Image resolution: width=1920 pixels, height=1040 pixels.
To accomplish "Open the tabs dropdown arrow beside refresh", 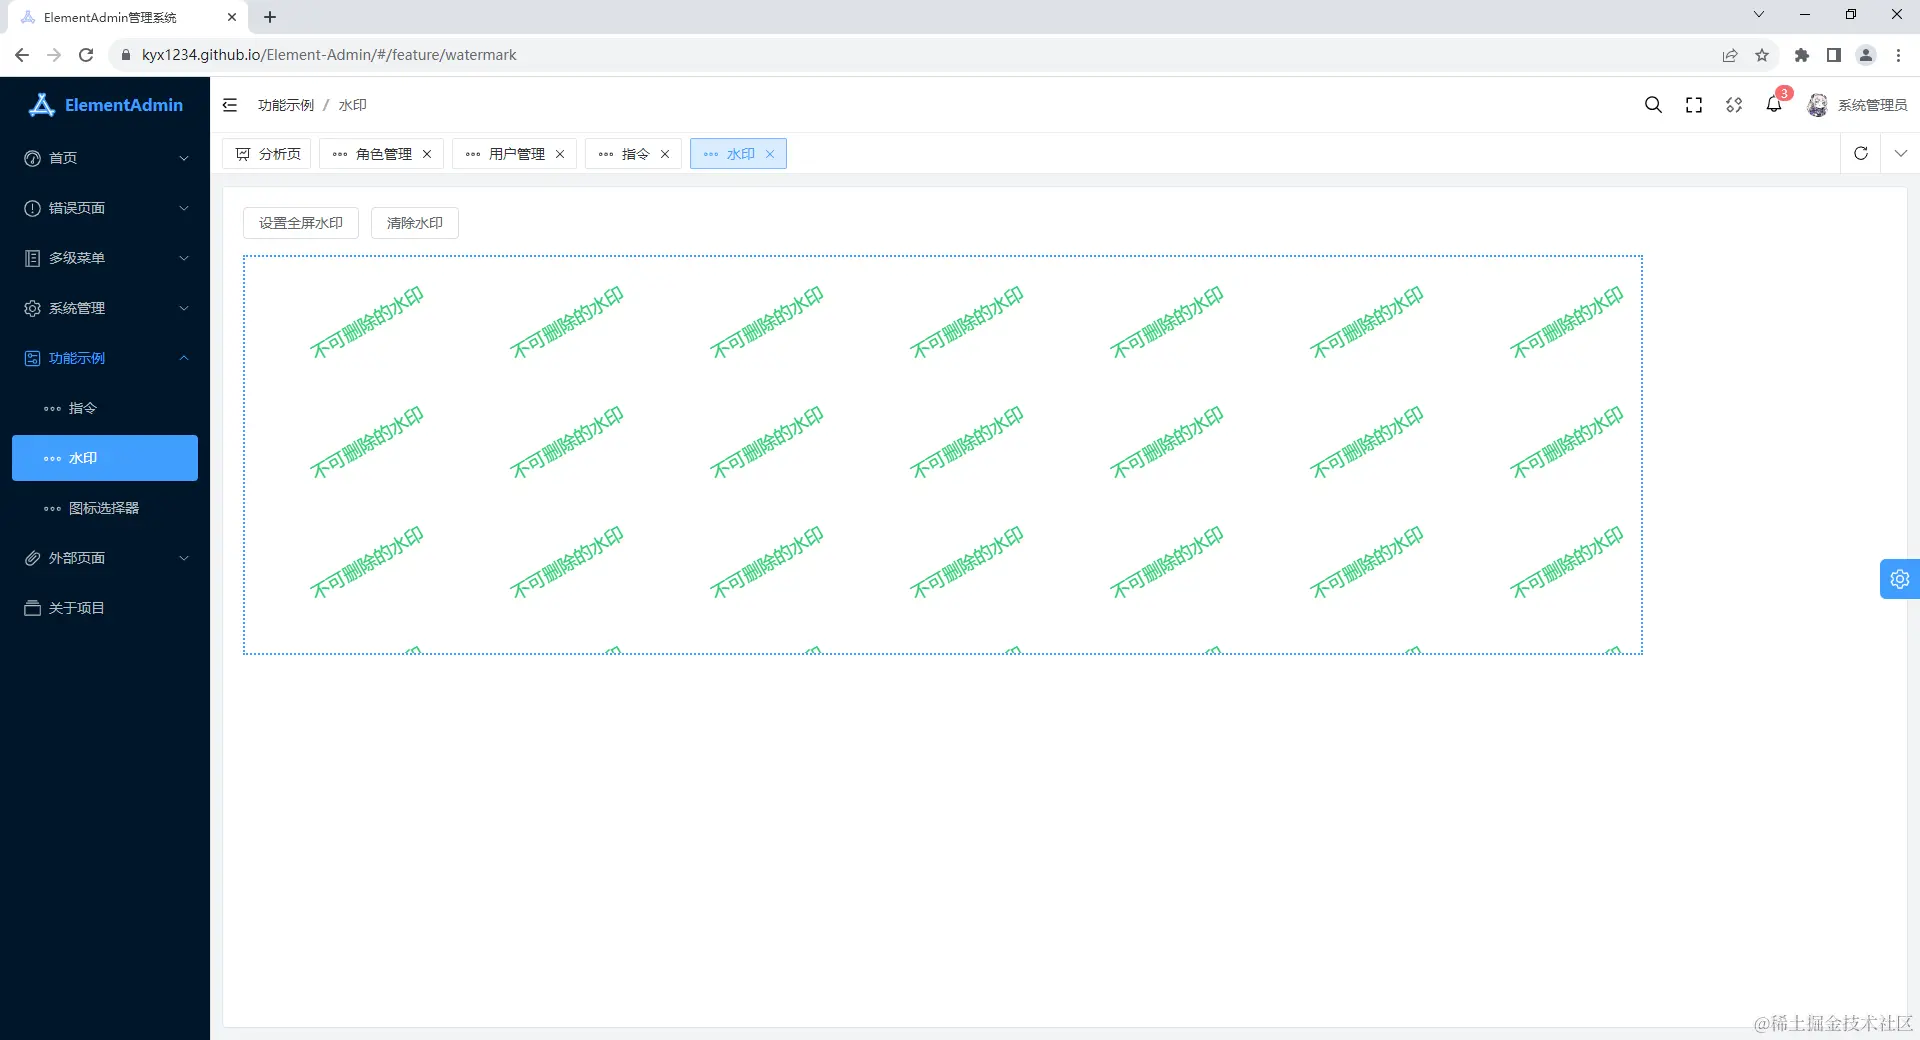I will [x=1901, y=153].
